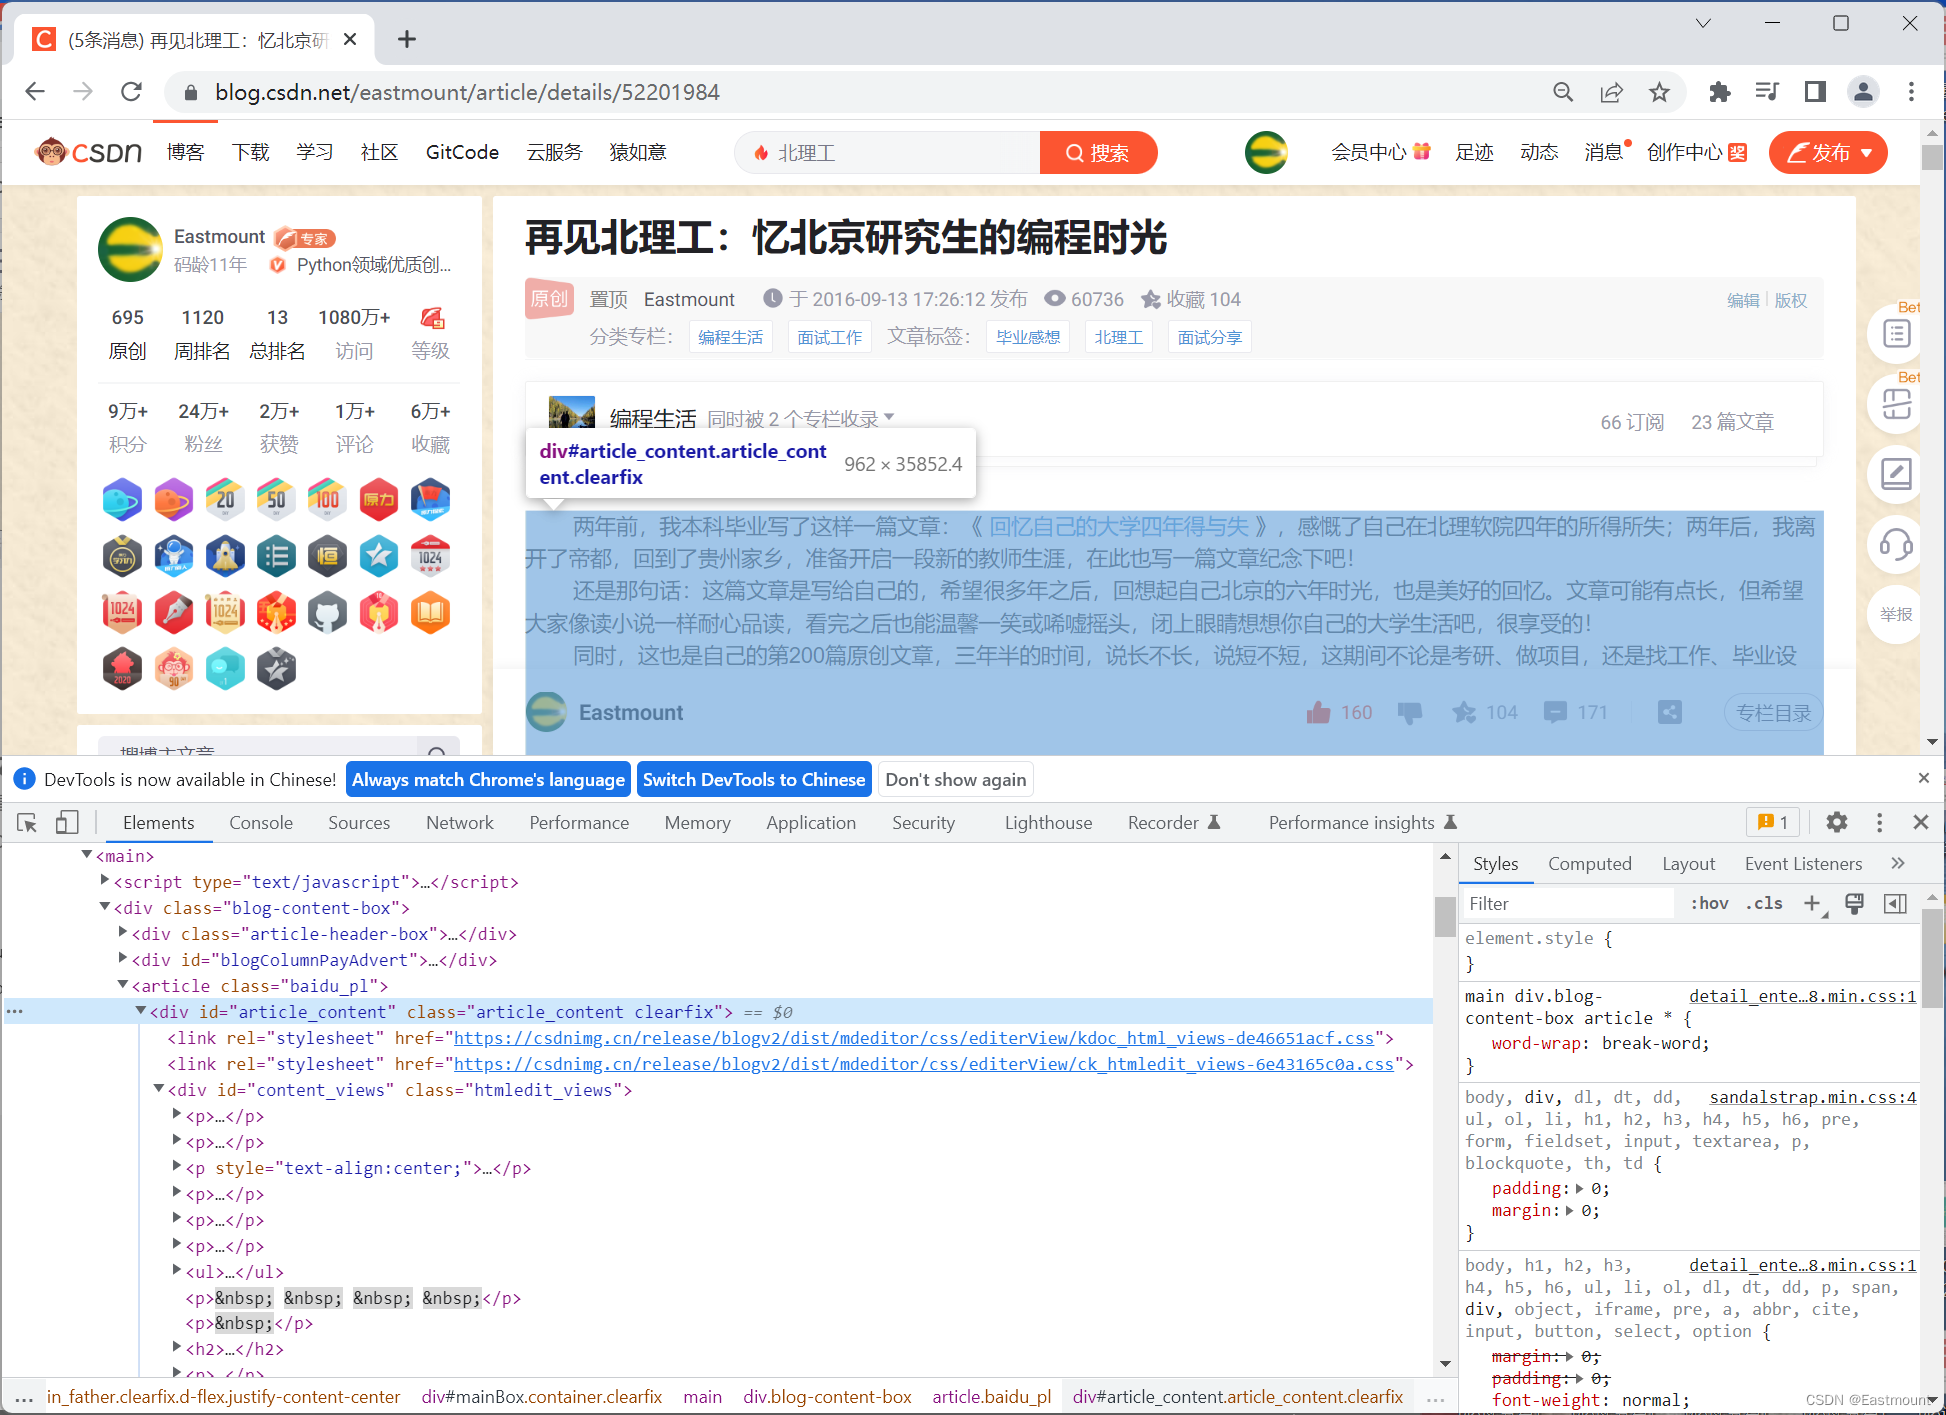
Task: Click the toggle element state icon hov
Action: [x=1709, y=902]
